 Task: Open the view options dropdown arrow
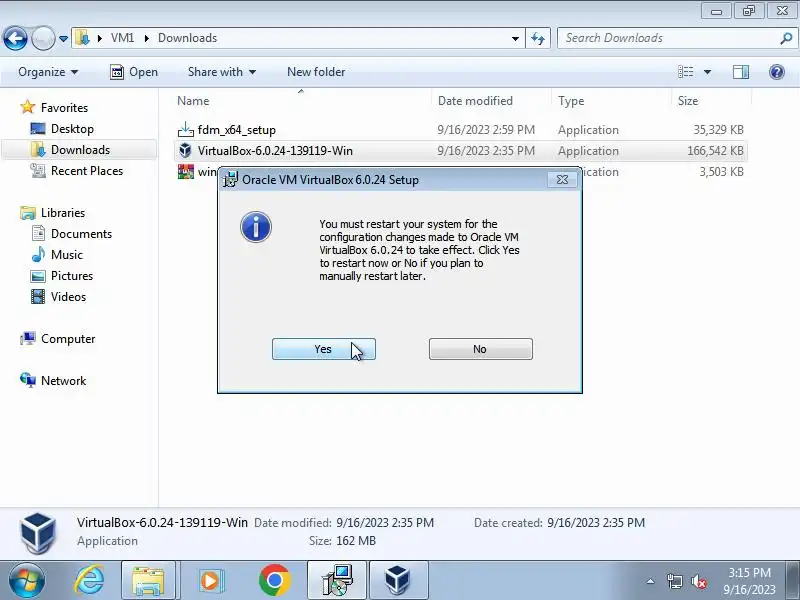click(x=708, y=72)
